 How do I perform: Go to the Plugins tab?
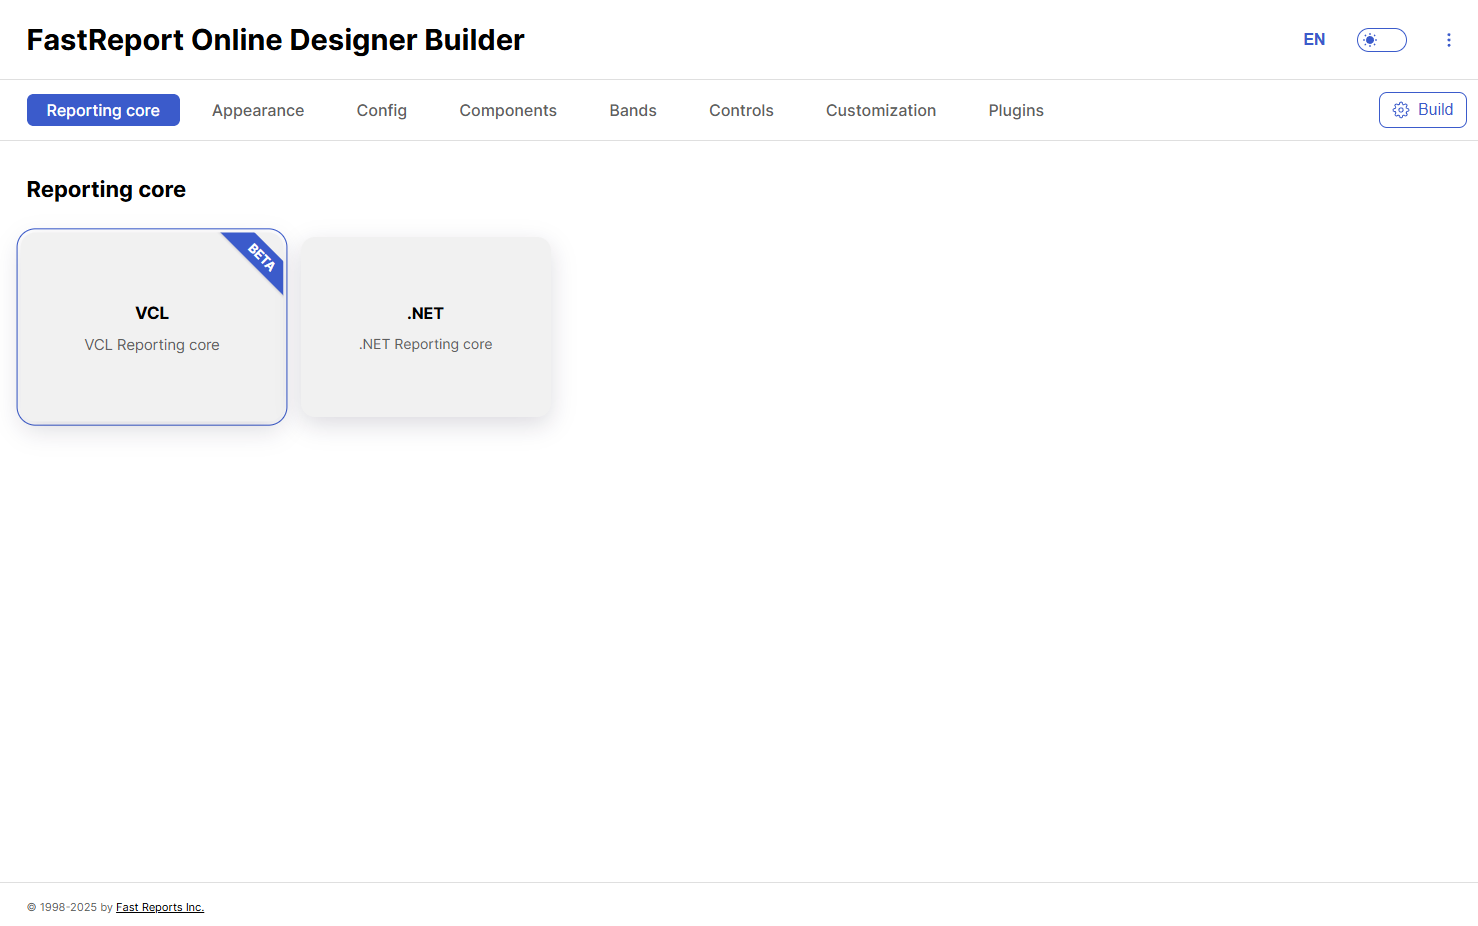tap(1016, 110)
